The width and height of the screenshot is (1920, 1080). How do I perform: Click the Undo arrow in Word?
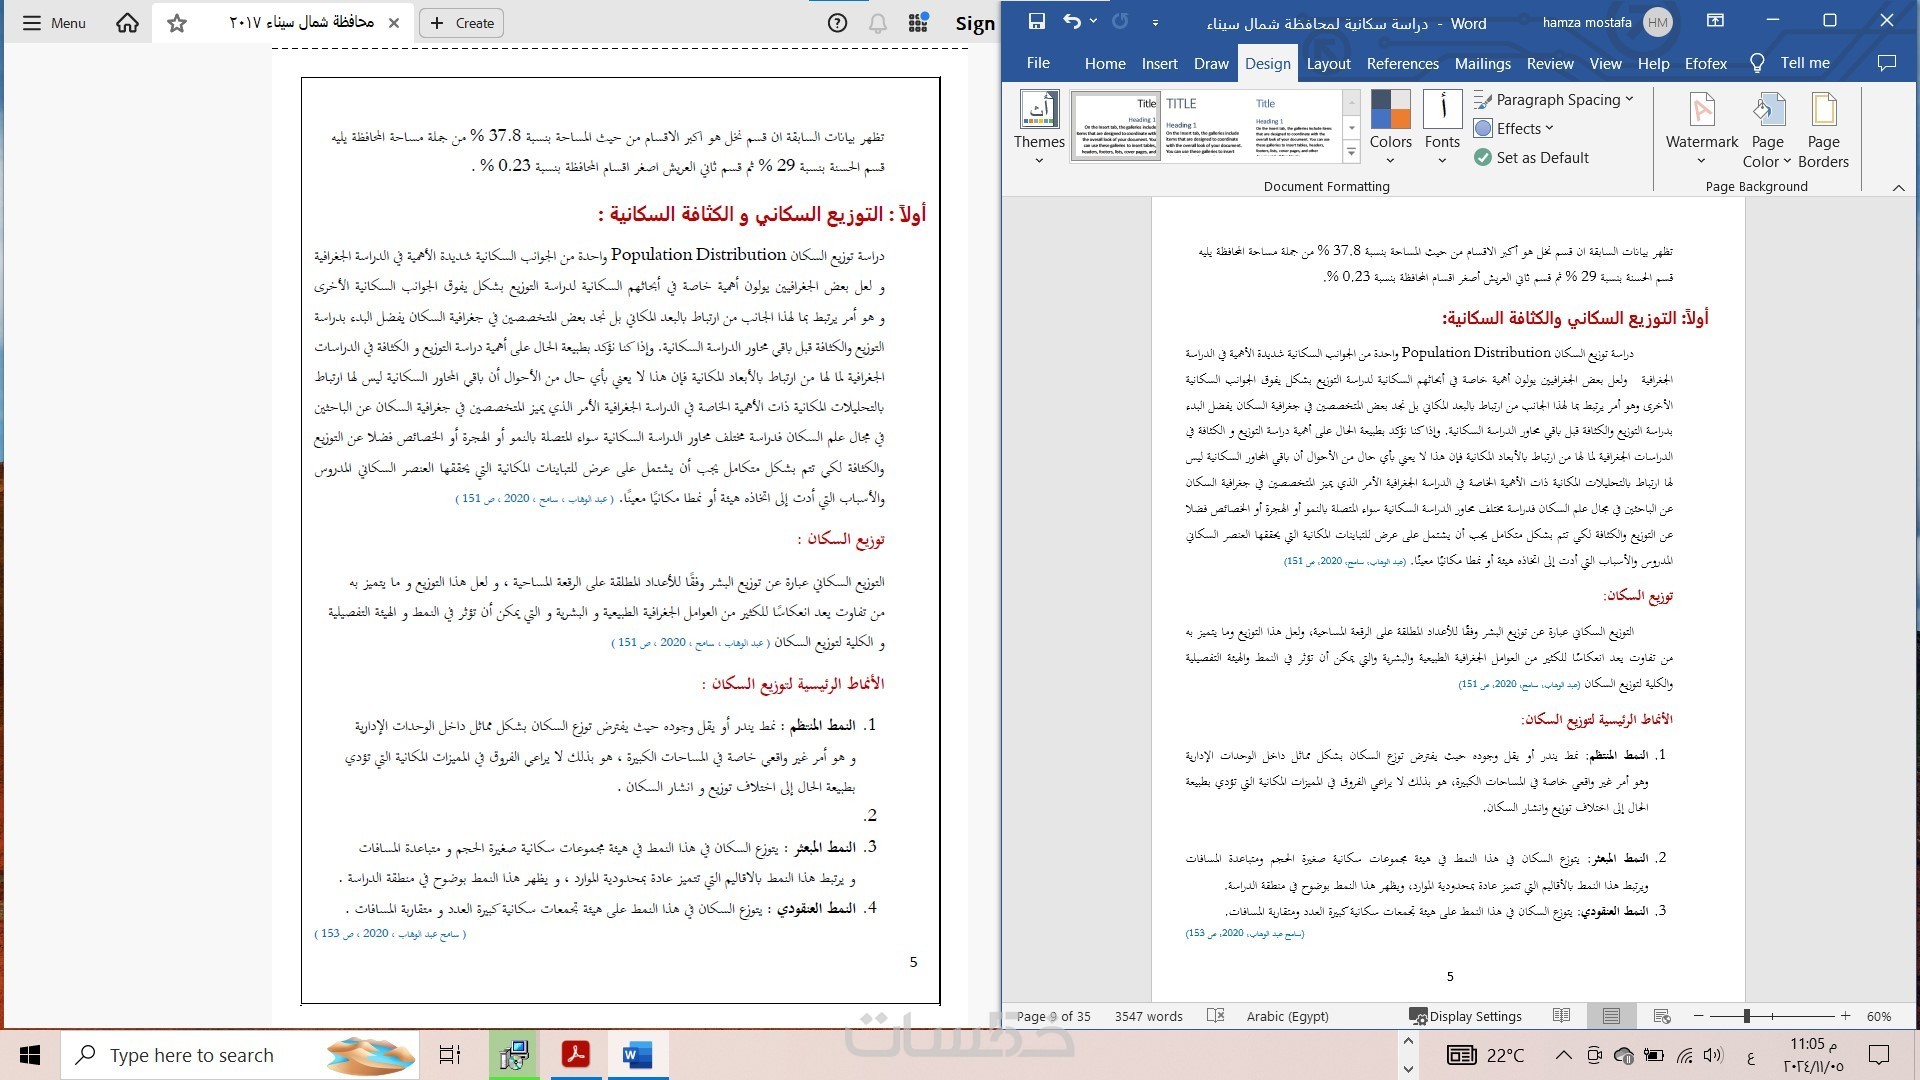tap(1071, 21)
